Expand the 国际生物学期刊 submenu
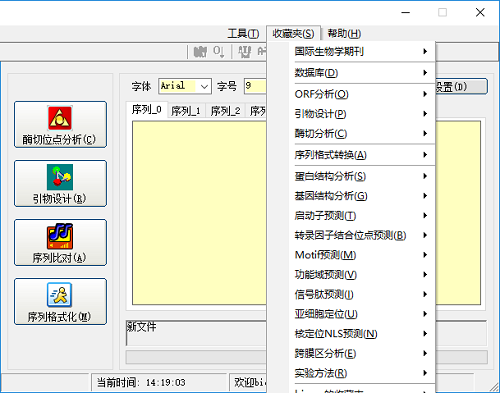This screenshot has height=393, width=500. tap(362, 51)
